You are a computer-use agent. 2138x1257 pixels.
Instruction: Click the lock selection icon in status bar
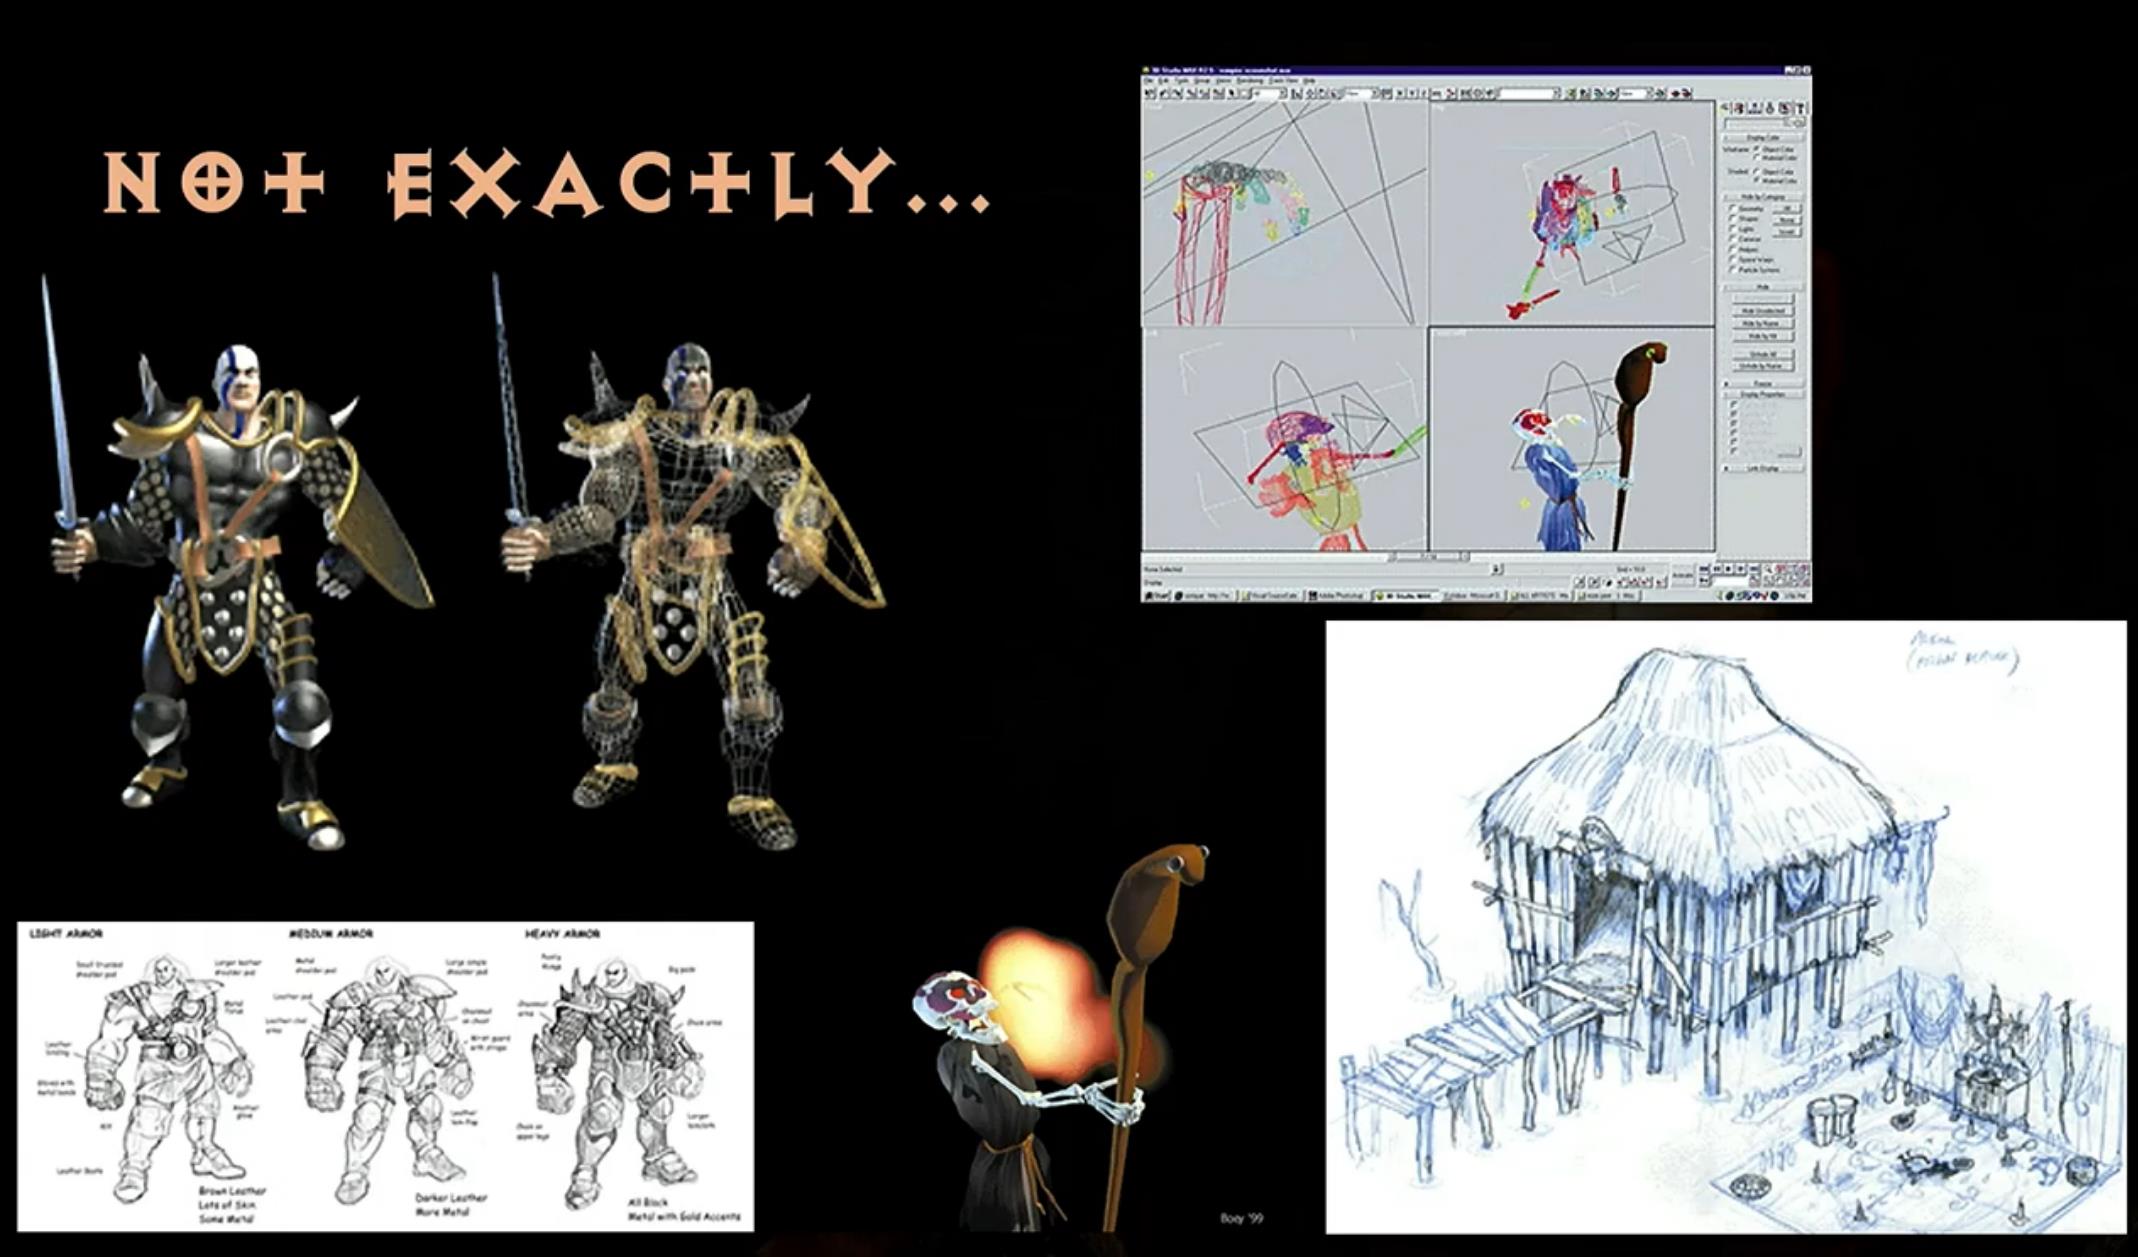point(1496,569)
